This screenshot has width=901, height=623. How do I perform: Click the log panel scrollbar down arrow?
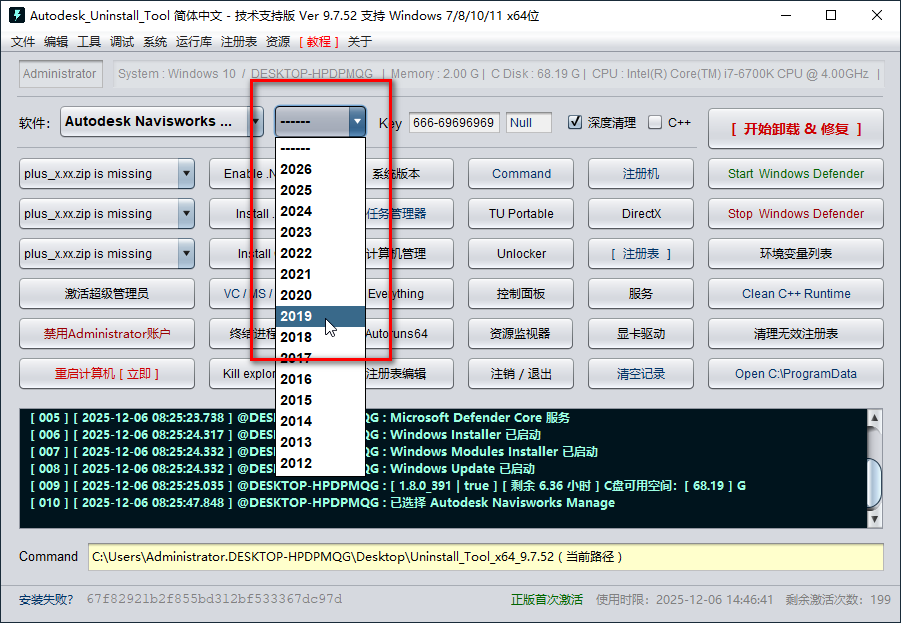874,519
